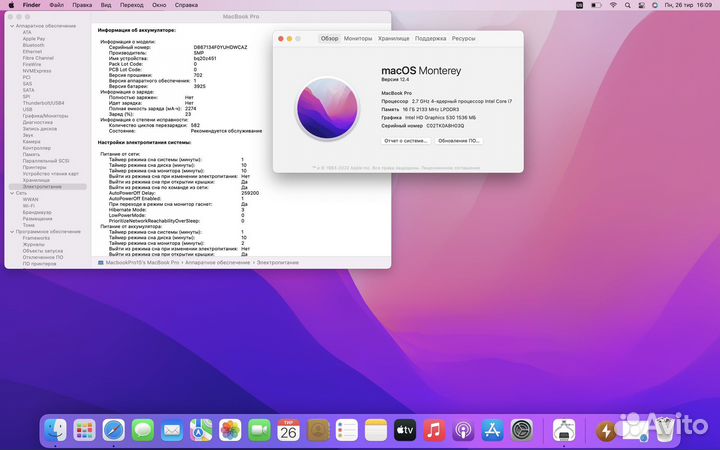Open the lightning bolt app in Dock
Screen dimensions: 720x450
coord(606,431)
